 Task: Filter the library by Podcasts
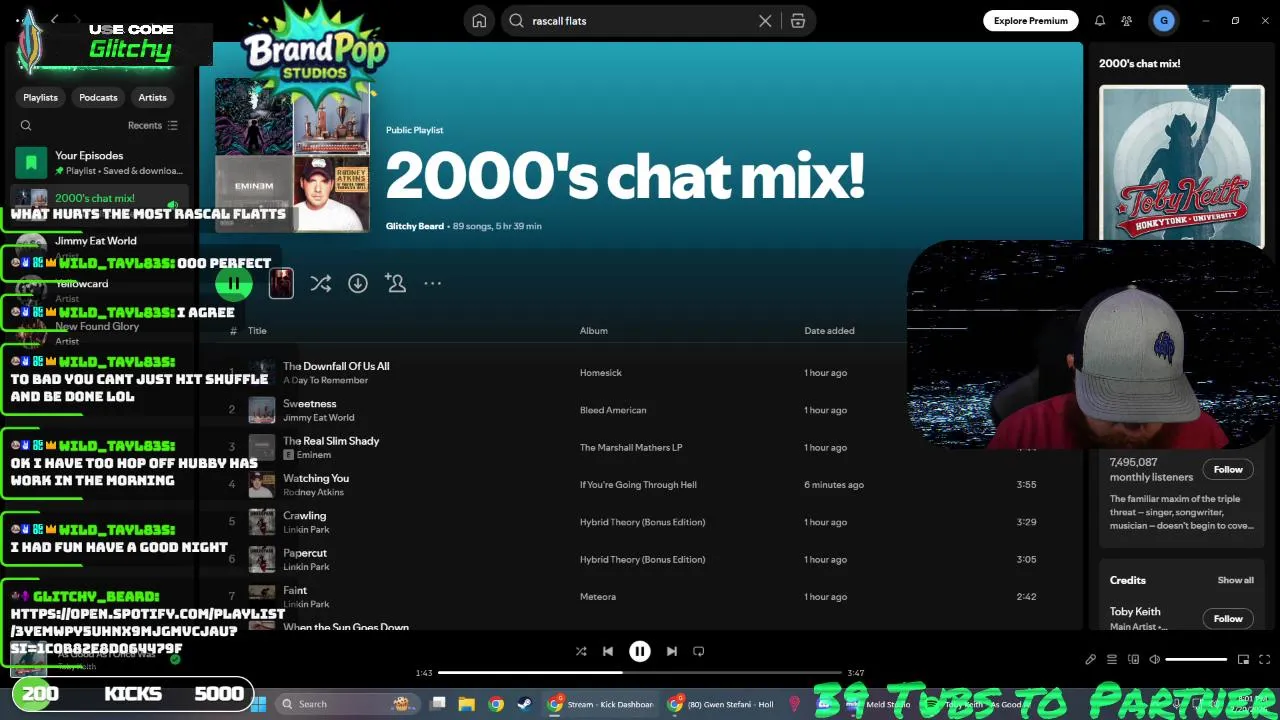click(98, 98)
